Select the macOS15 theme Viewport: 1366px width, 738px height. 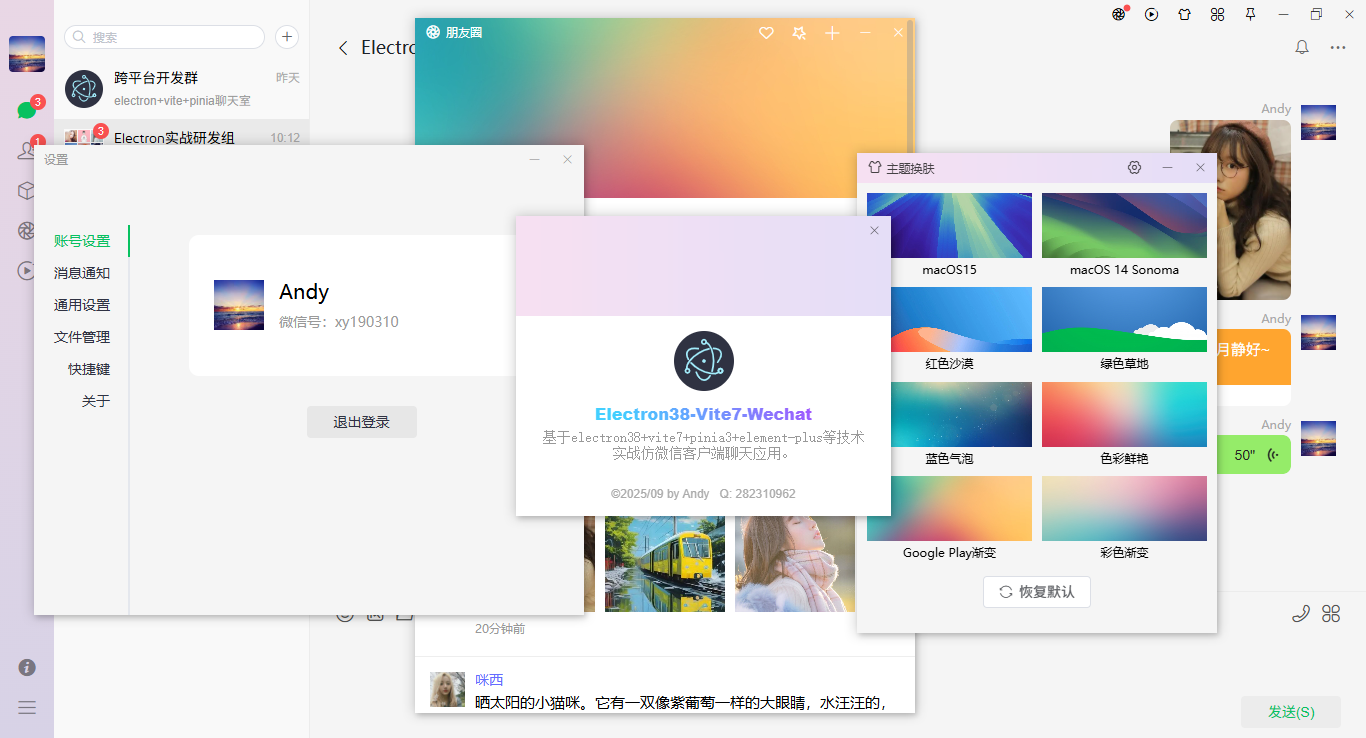[949, 225]
